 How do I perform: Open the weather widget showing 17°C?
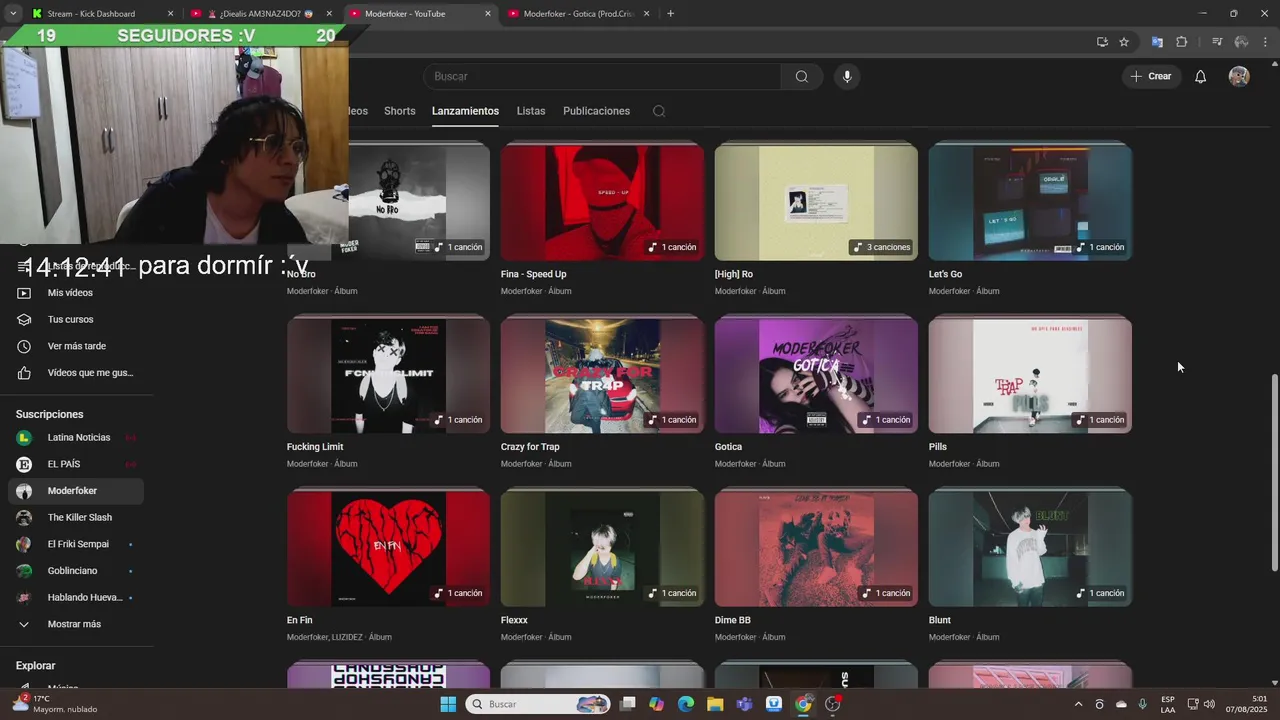point(55,704)
